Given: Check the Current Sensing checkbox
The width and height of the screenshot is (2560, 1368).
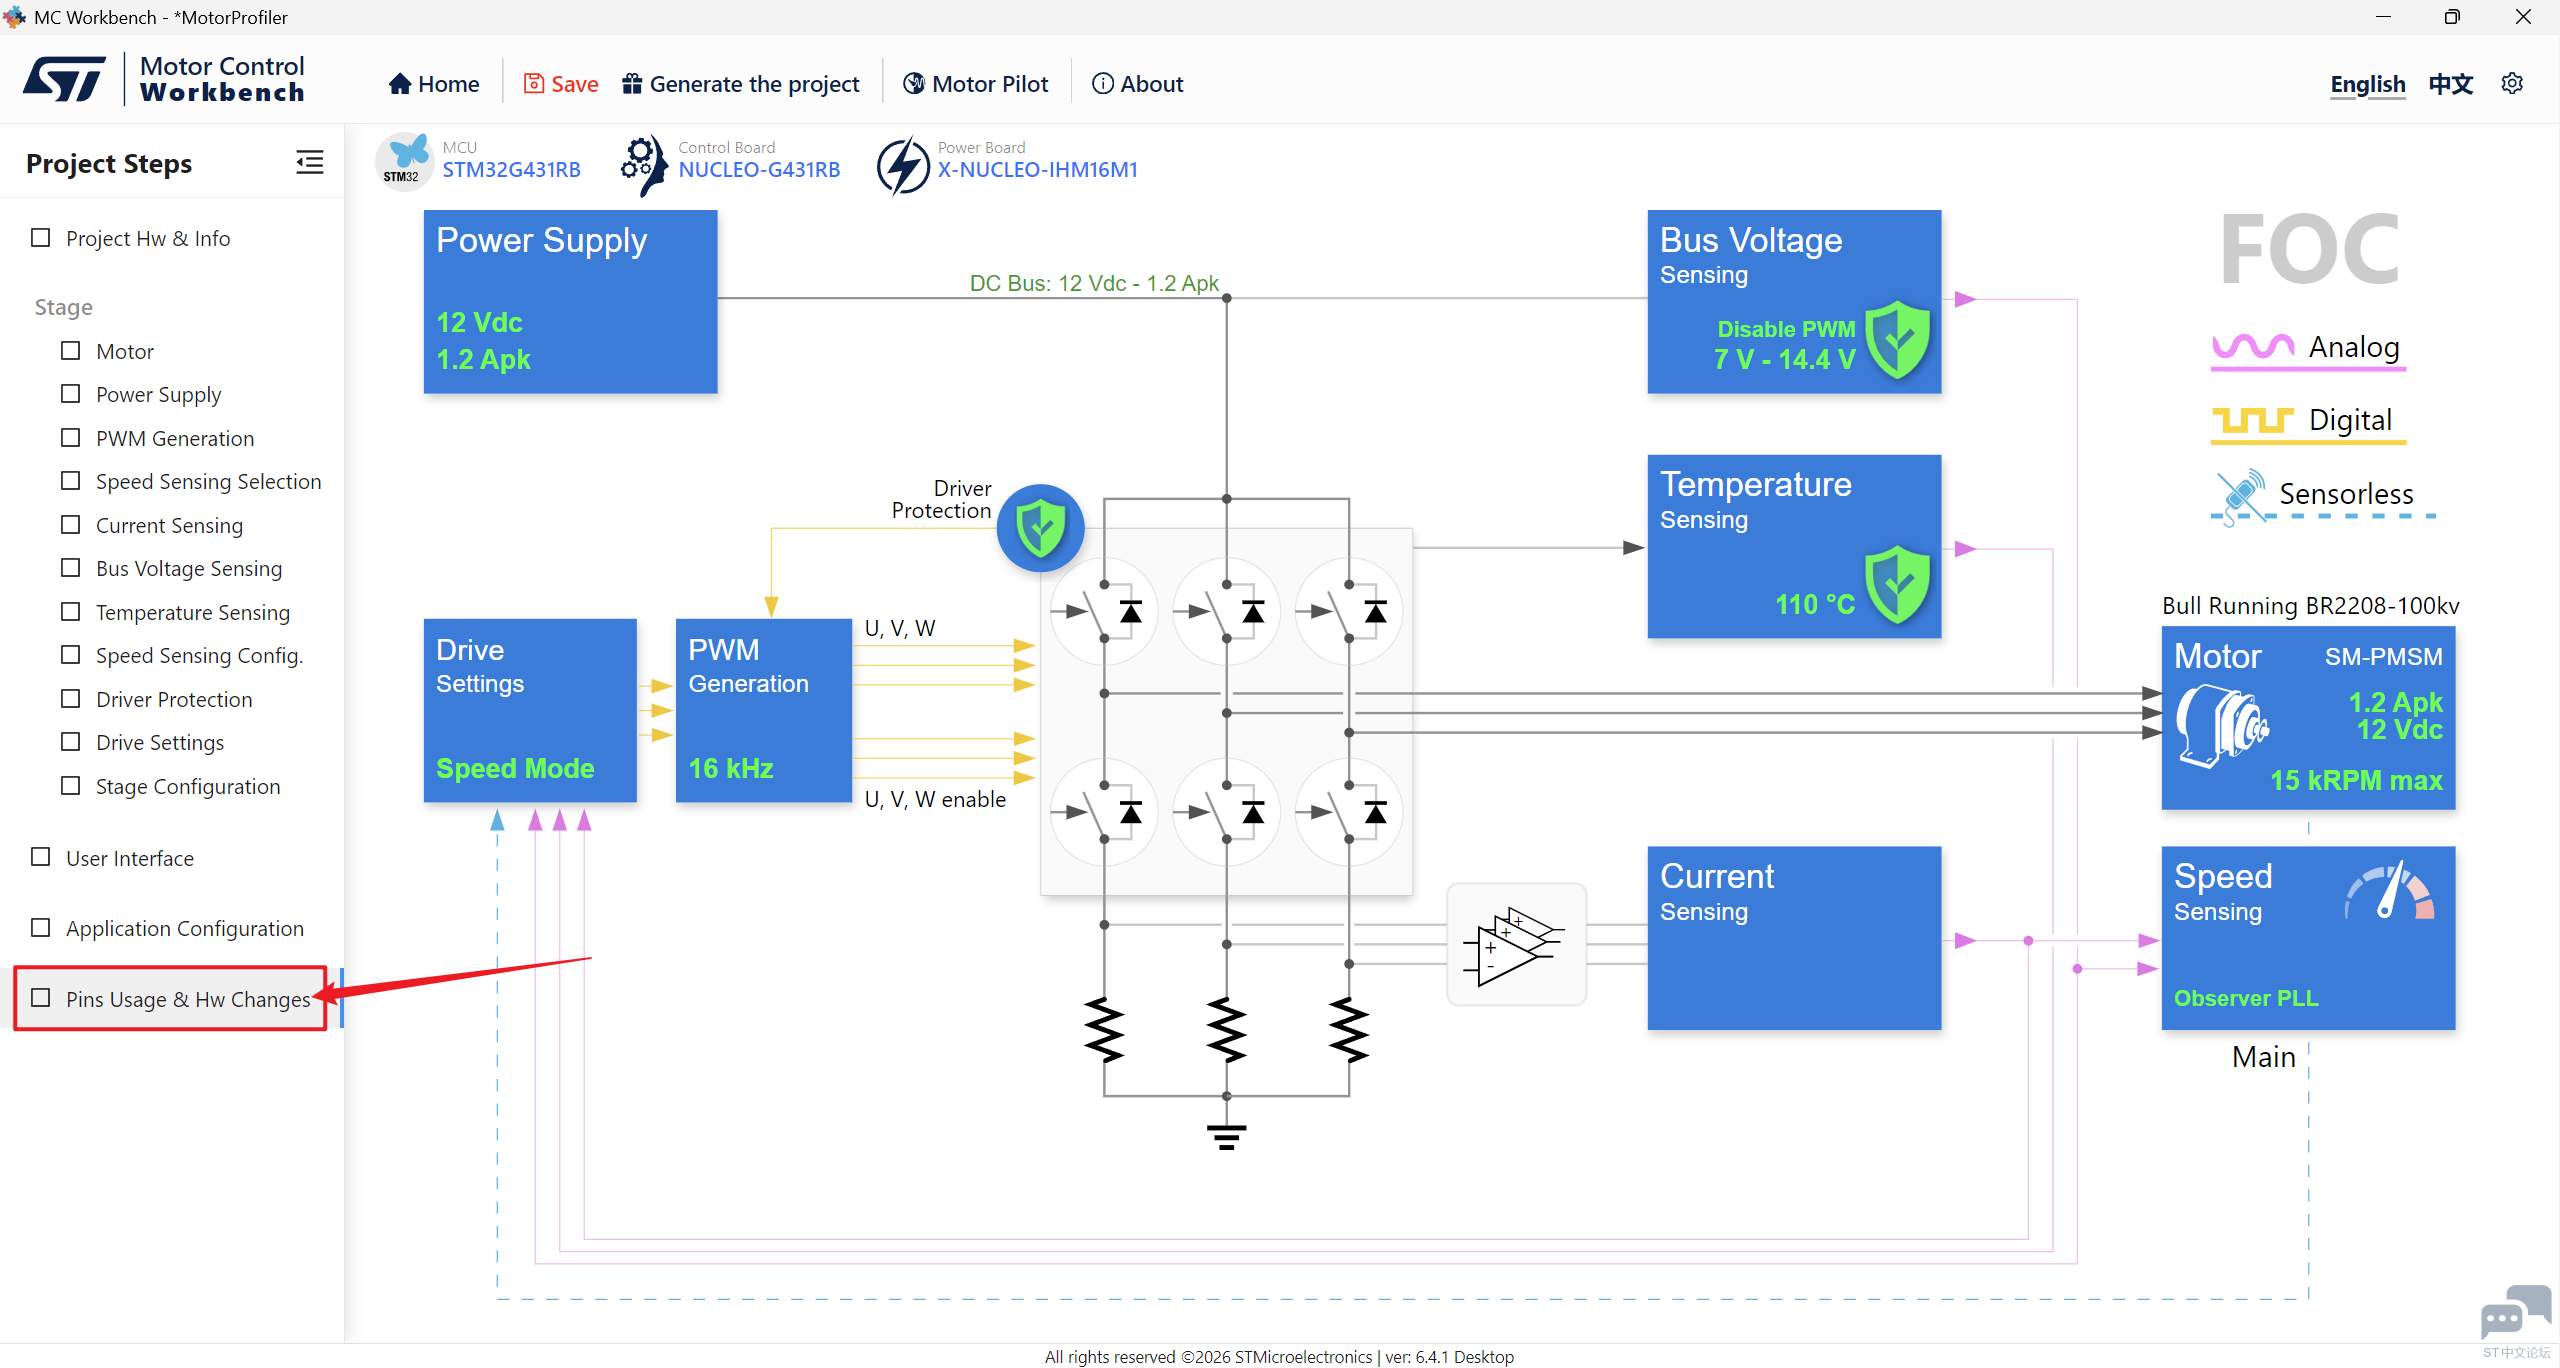Looking at the screenshot, I should [71, 525].
